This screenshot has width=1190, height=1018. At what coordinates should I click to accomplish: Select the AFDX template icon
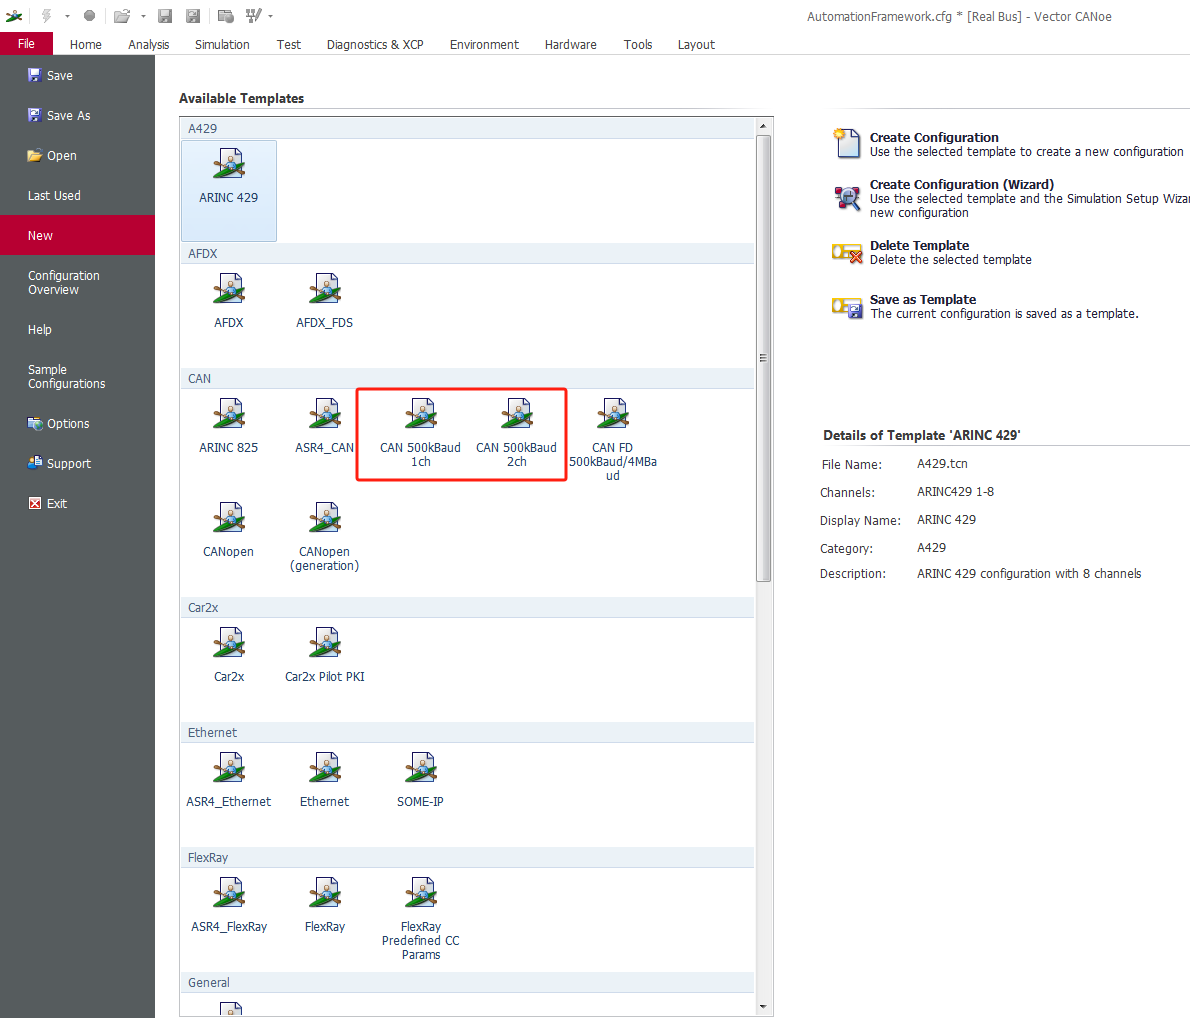pyautogui.click(x=228, y=301)
